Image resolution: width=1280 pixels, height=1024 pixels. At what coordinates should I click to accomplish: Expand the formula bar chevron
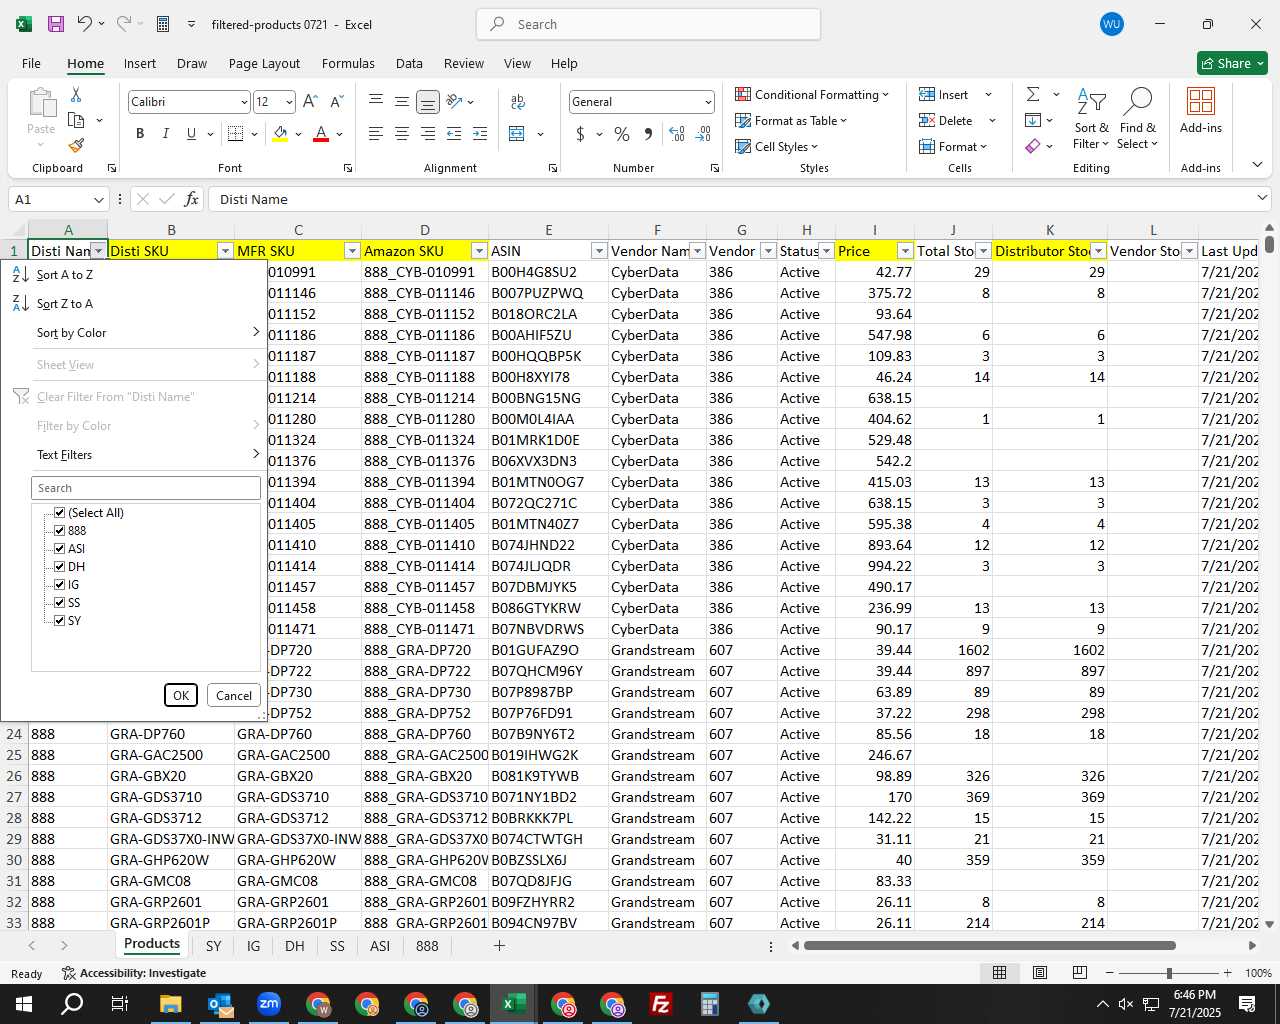pos(1262,198)
